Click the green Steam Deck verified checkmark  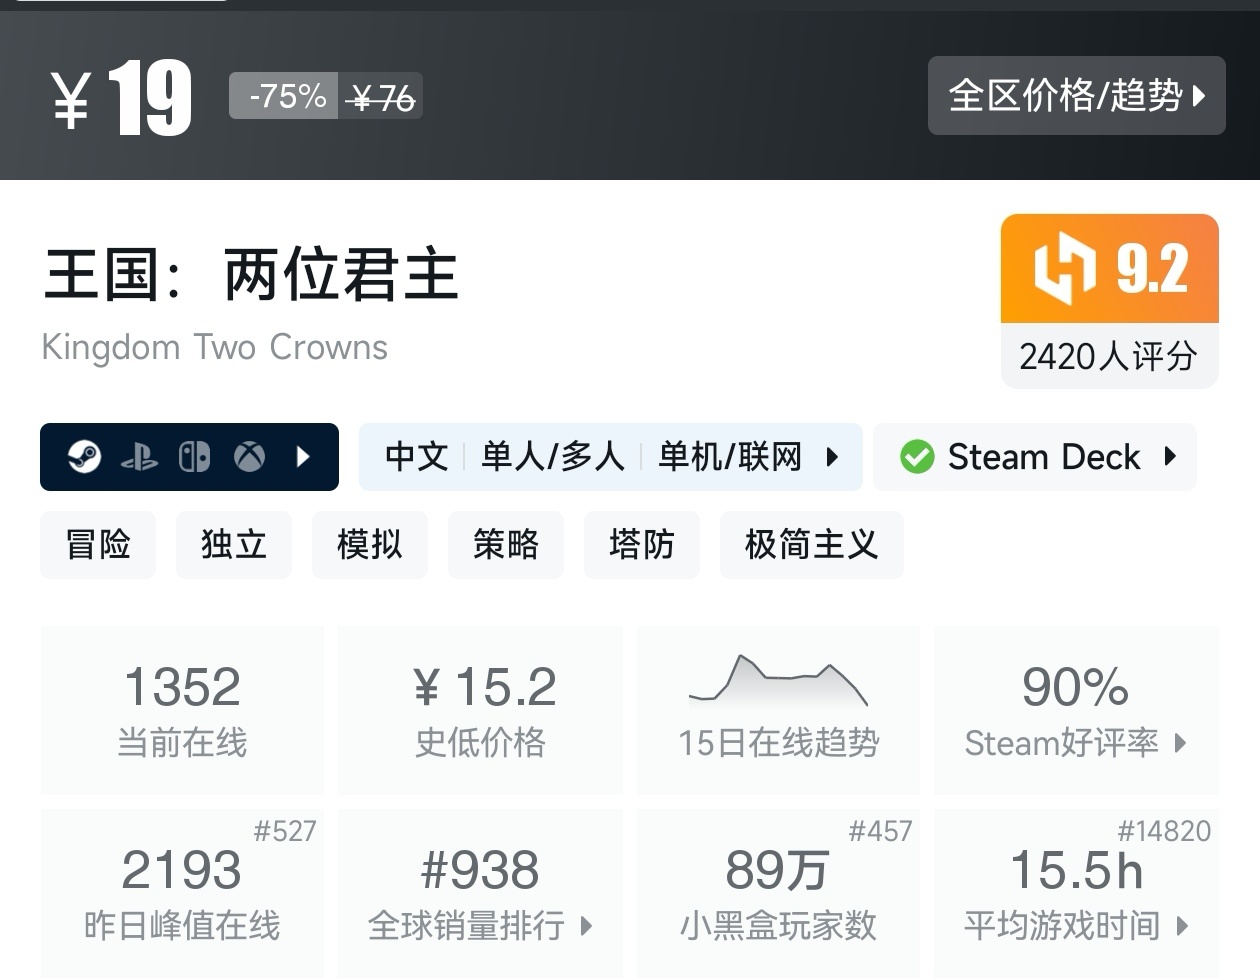917,457
